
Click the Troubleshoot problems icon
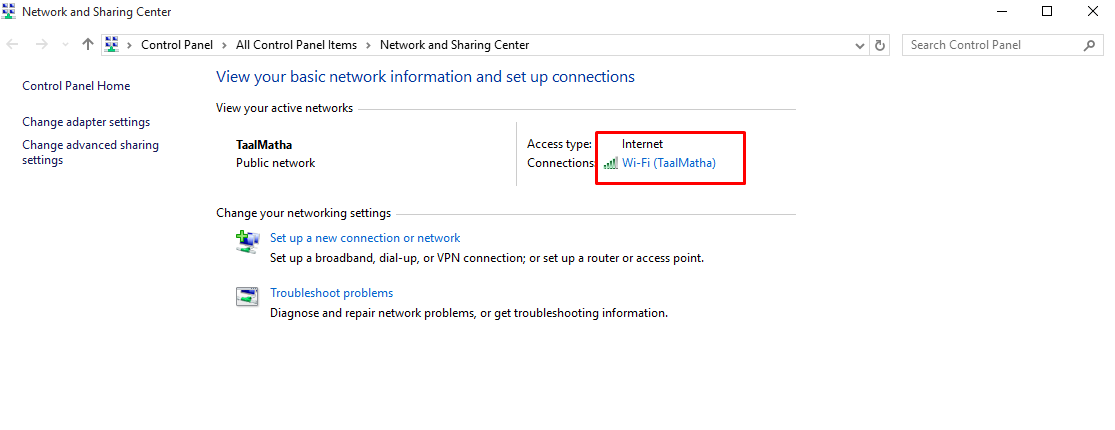[x=247, y=296]
